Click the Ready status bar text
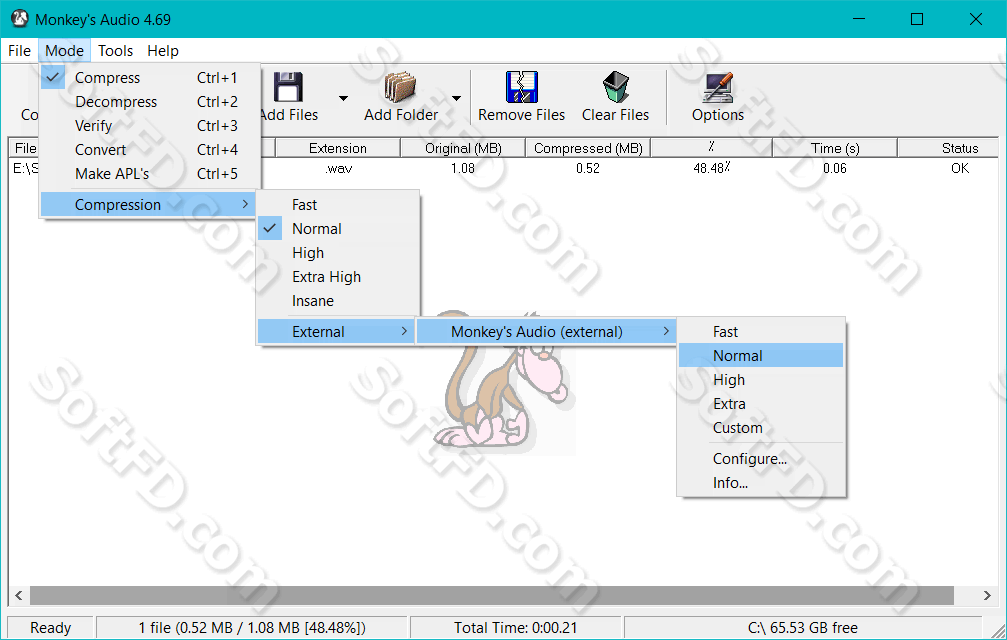Image resolution: width=1007 pixels, height=640 pixels. pyautogui.click(x=51, y=628)
